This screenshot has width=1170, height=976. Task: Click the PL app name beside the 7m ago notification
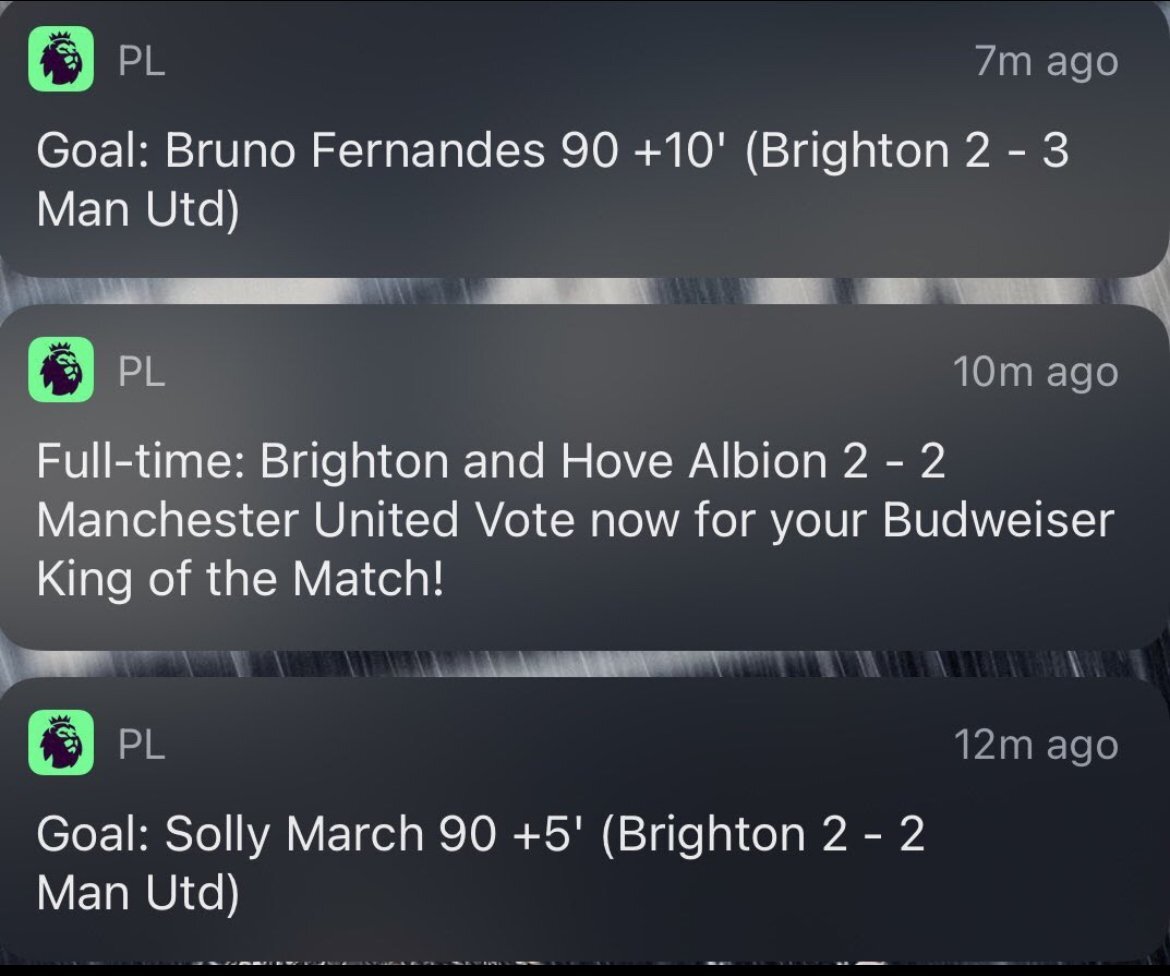coord(141,62)
